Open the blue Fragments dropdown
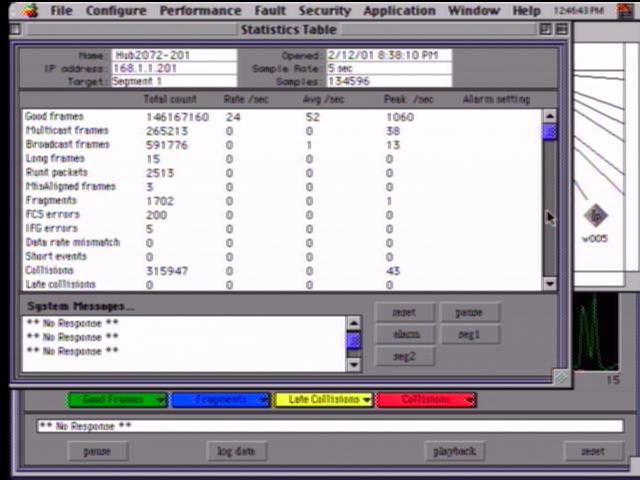 [220, 400]
